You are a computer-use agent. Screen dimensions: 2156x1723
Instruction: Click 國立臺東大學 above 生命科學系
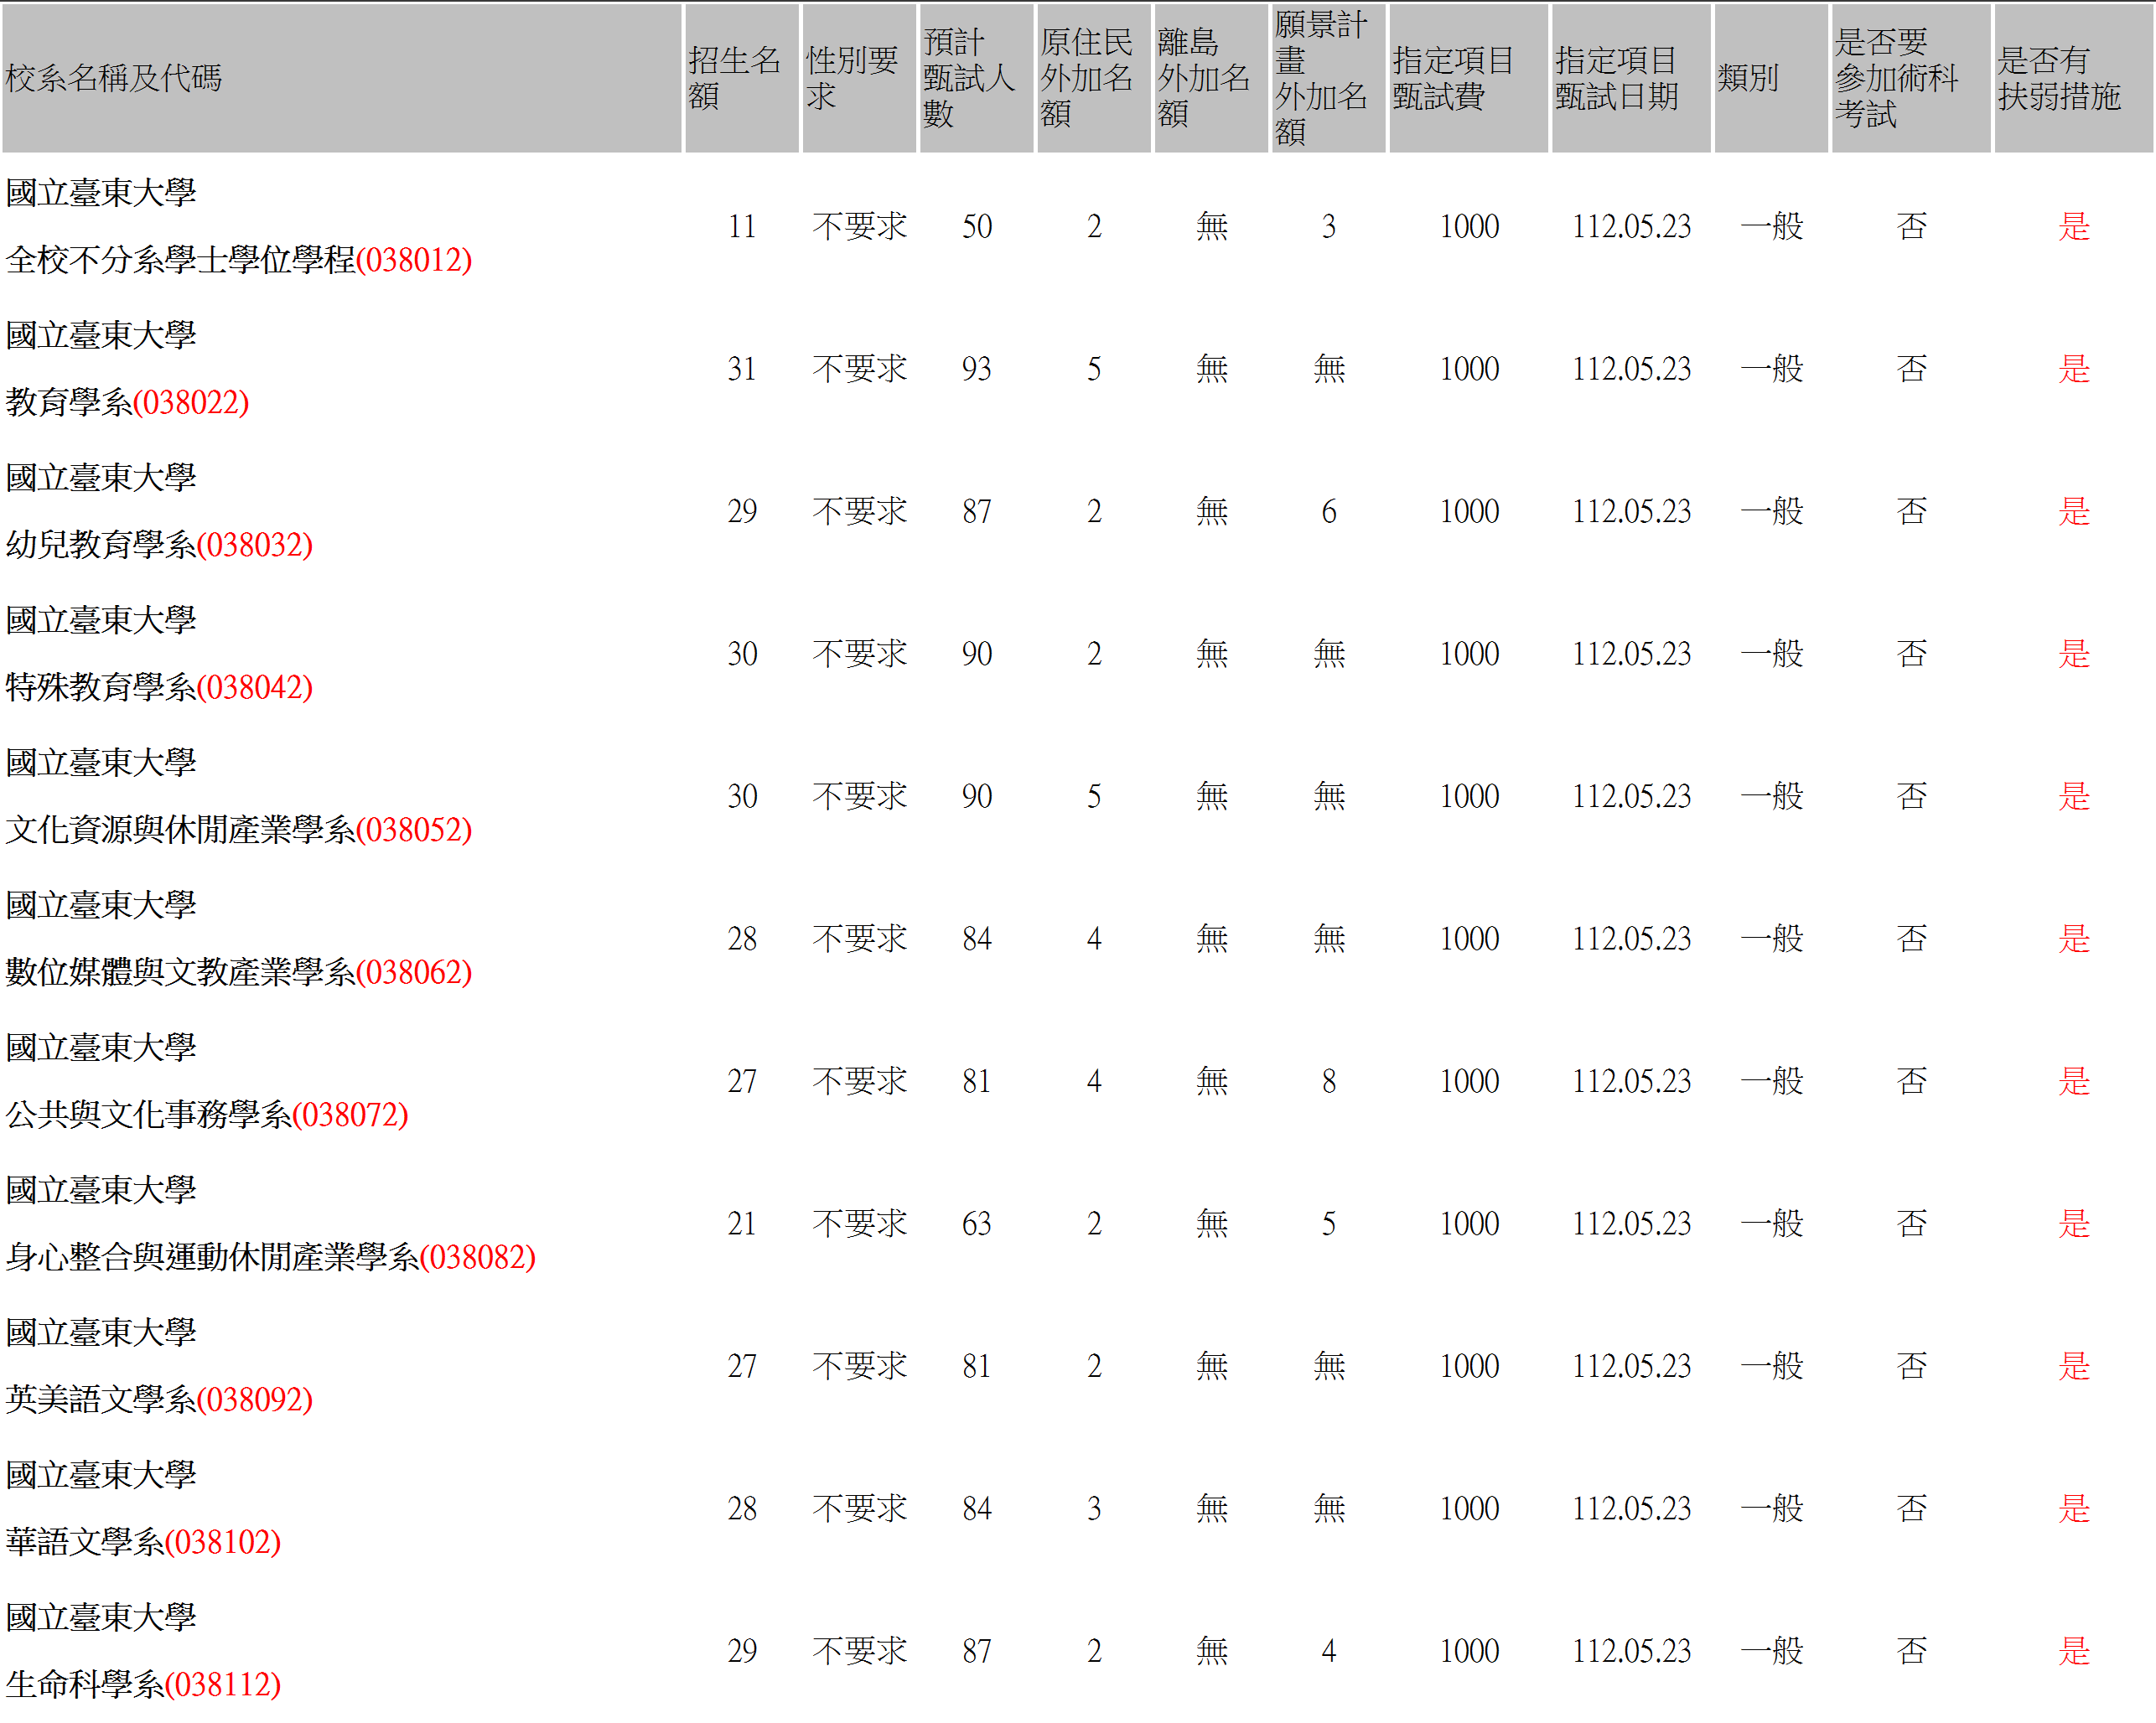(101, 1618)
